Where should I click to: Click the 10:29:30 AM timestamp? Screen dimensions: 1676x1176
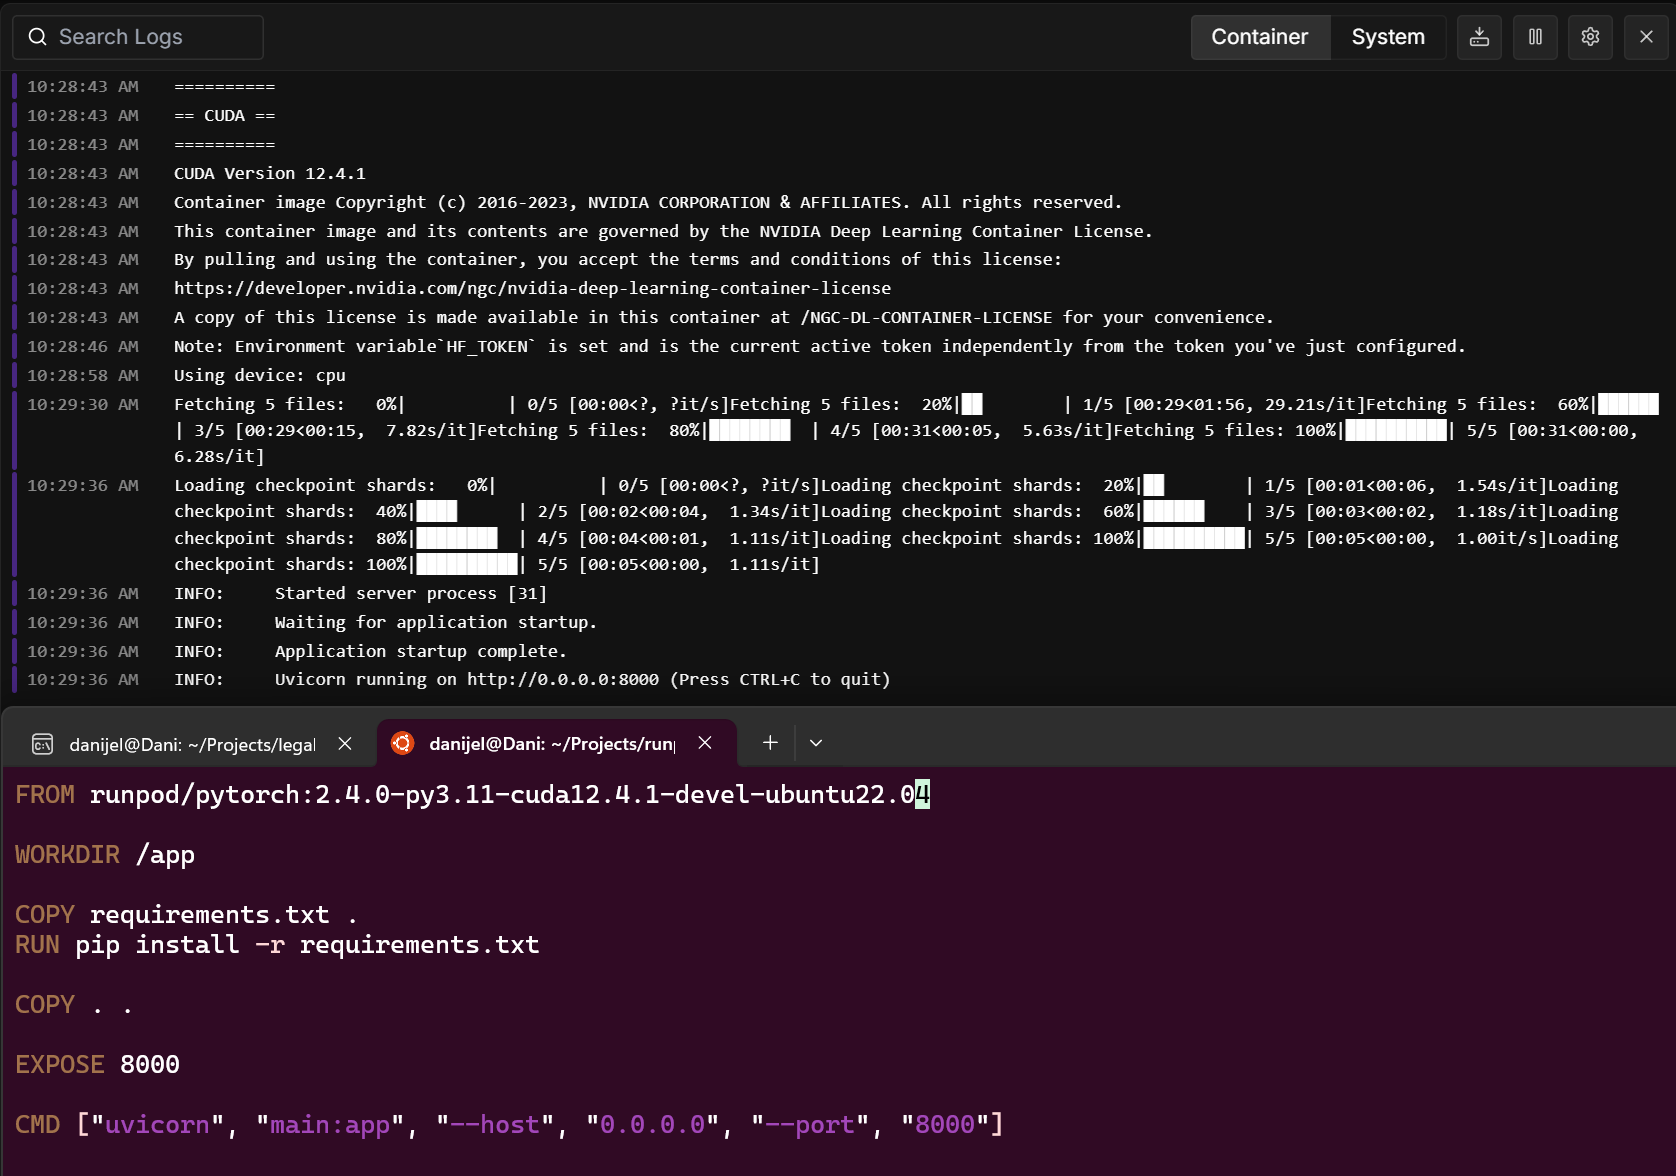[x=83, y=404]
